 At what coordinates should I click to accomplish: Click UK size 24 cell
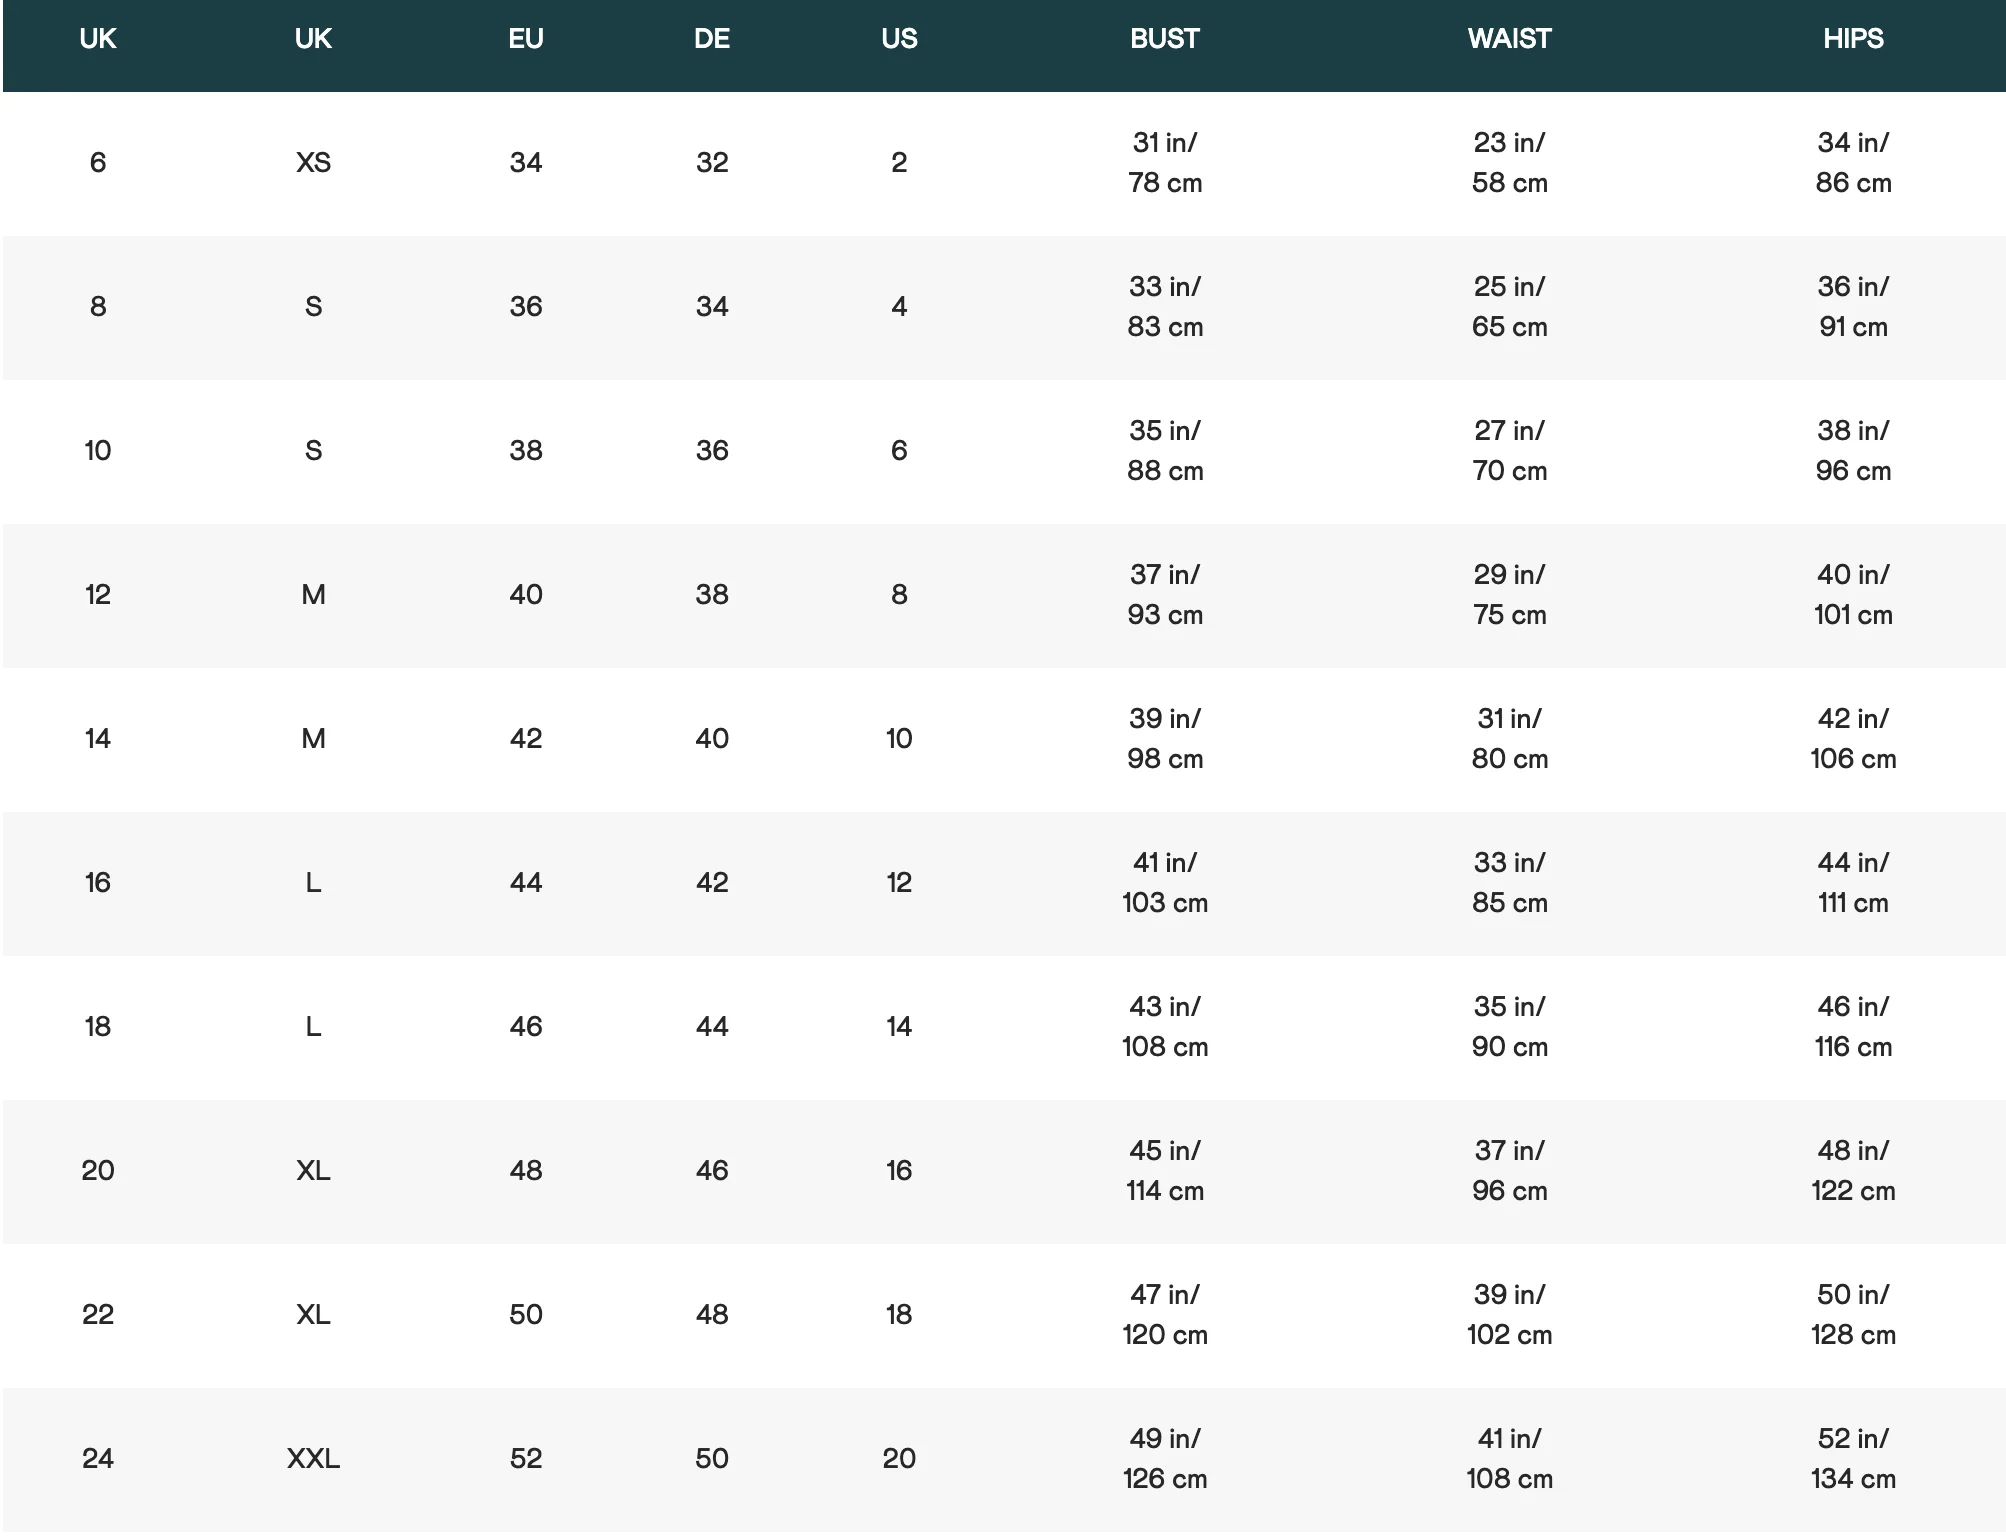[x=98, y=1458]
